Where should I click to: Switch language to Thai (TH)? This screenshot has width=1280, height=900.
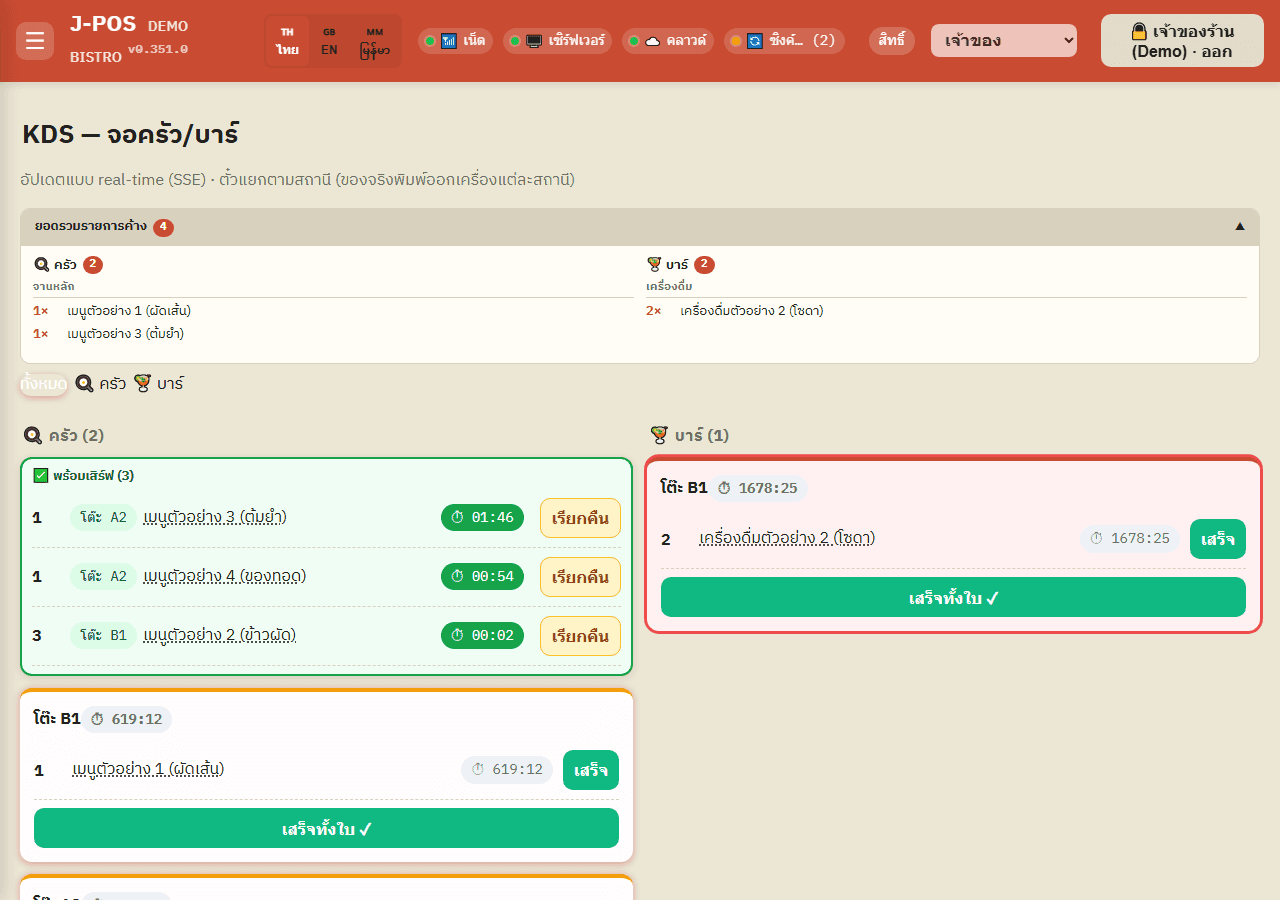[x=288, y=41]
